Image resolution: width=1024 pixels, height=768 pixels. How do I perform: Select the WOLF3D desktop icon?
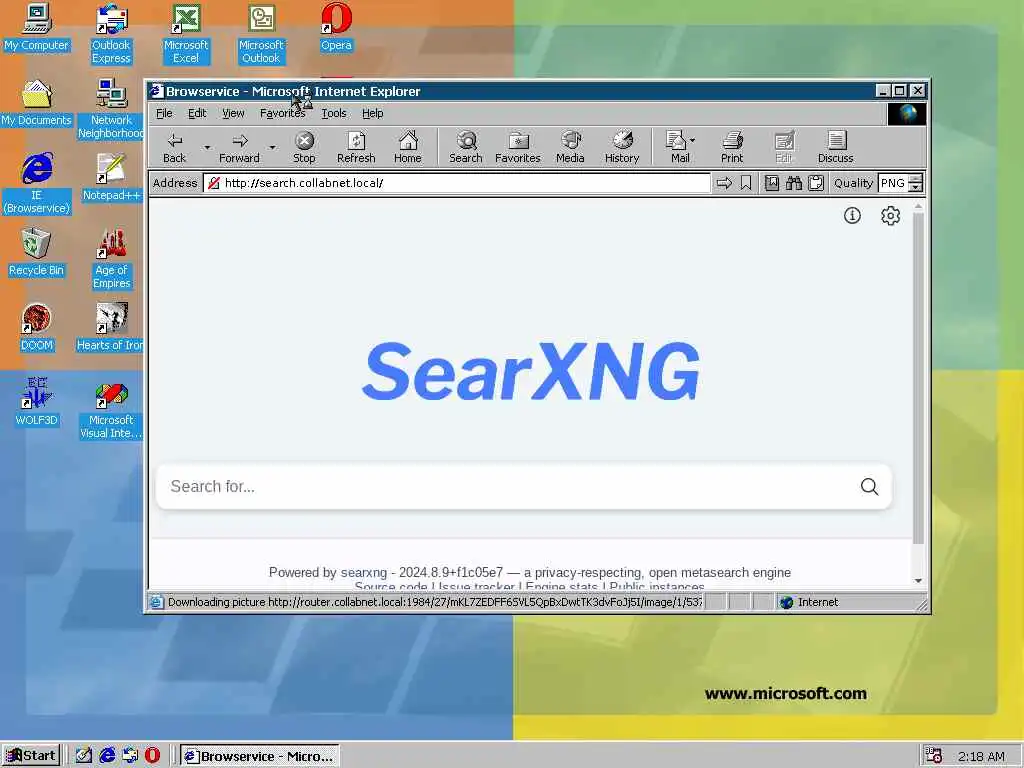pyautogui.click(x=37, y=402)
